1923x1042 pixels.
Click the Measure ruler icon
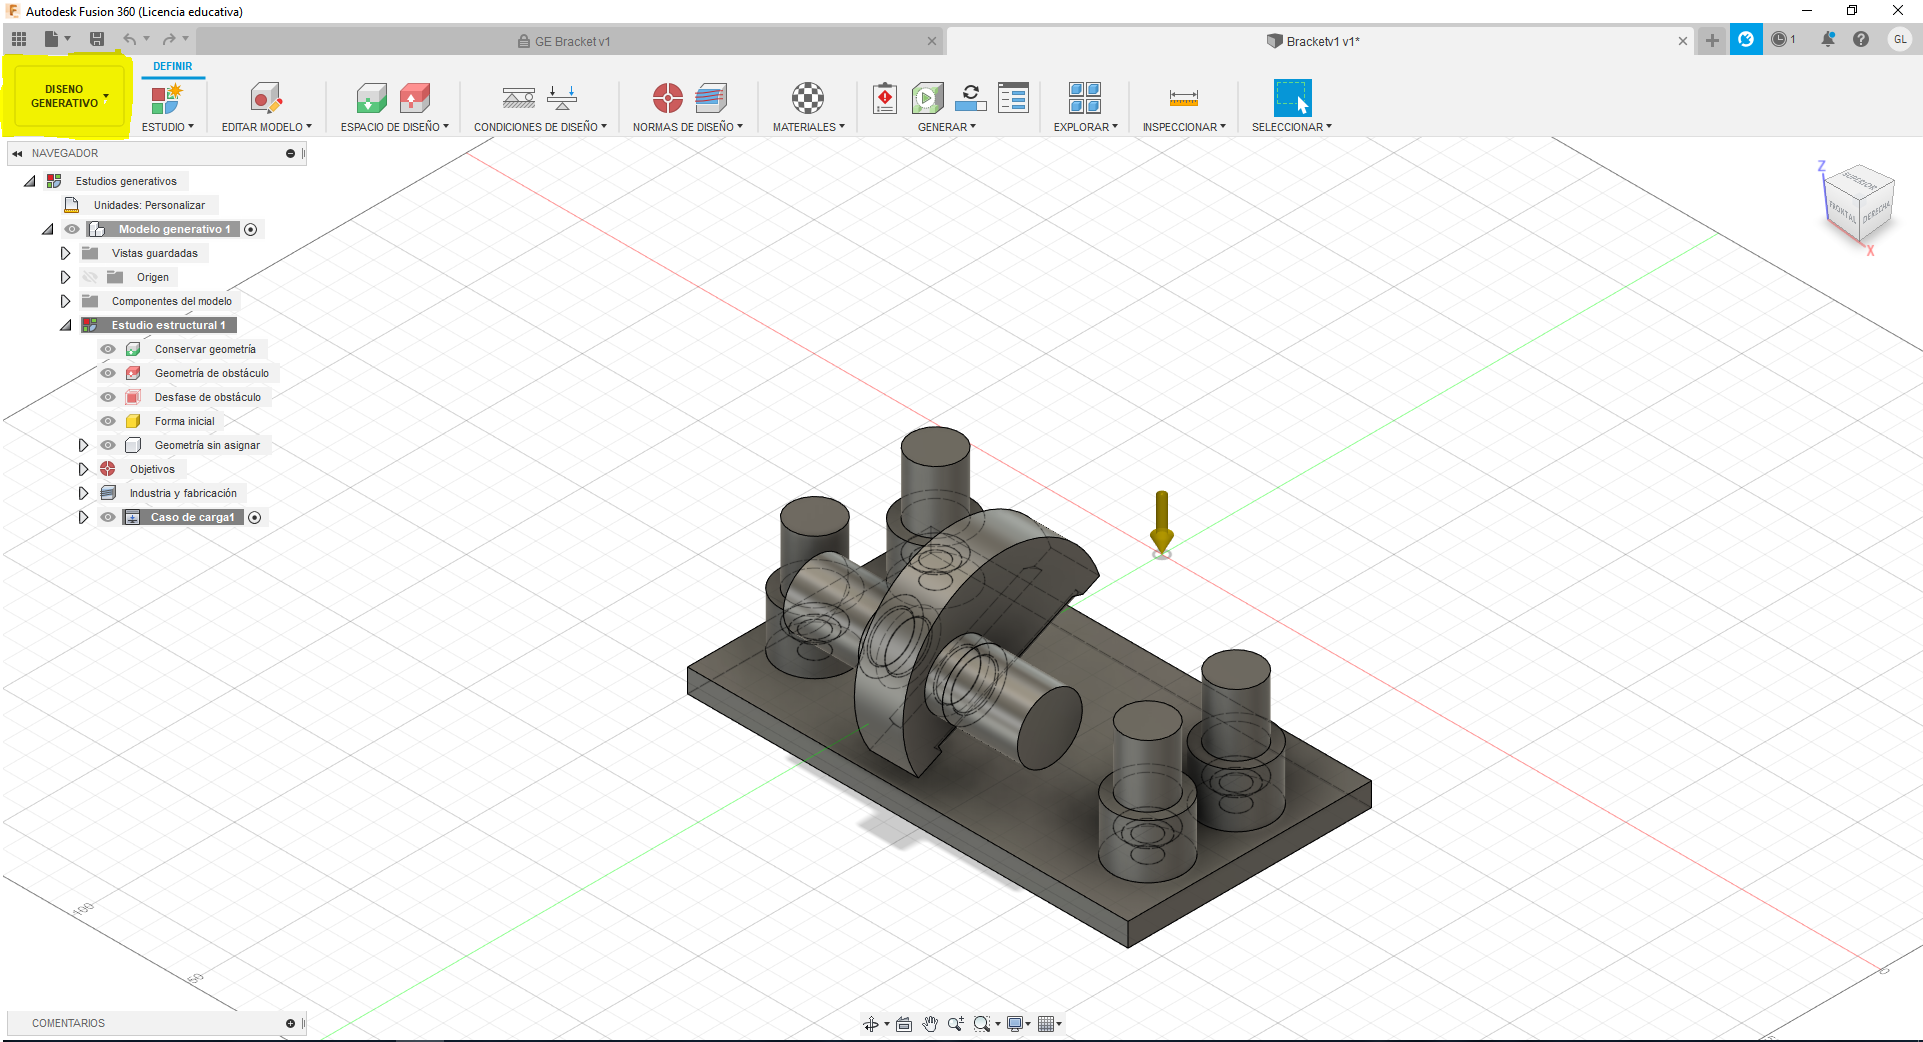1183,98
